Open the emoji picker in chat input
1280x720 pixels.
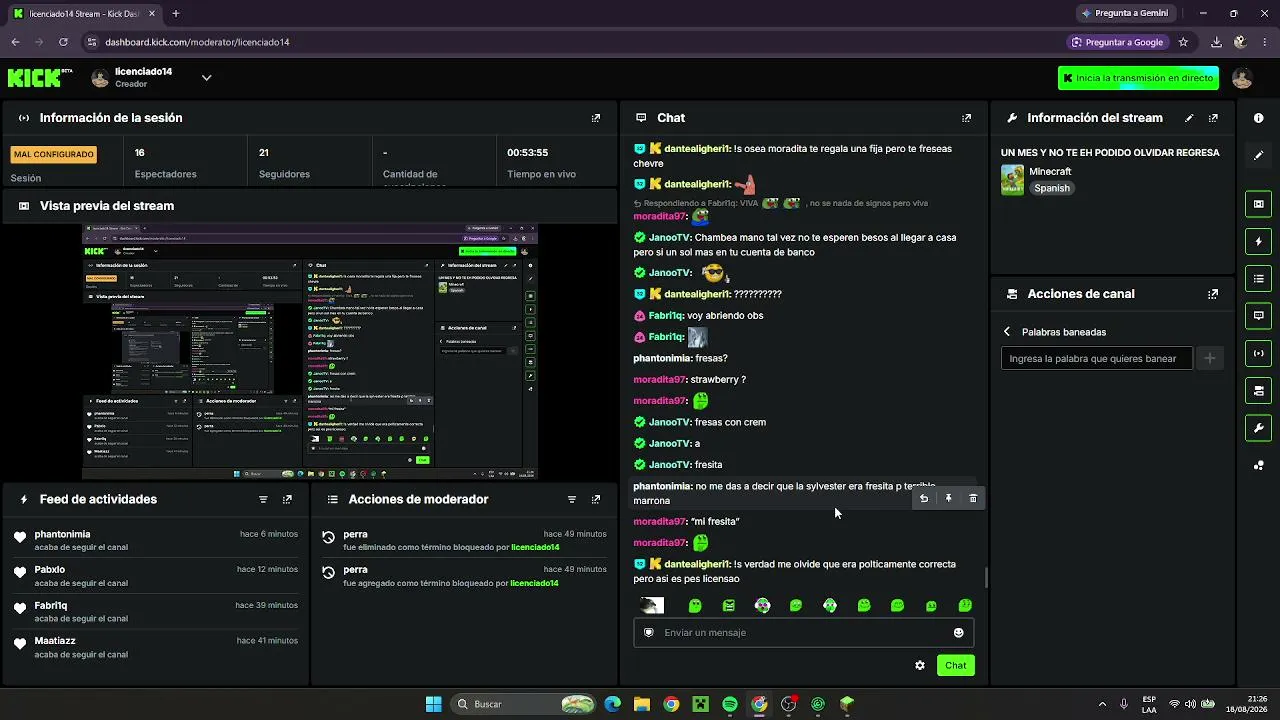pos(958,632)
